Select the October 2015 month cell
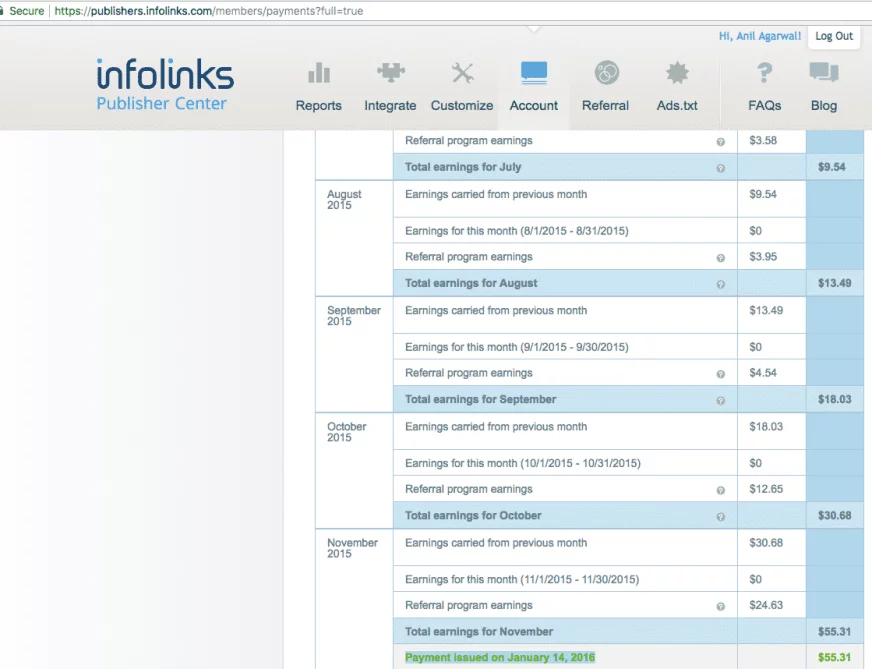Screen dimensions: 872x669 (x=354, y=470)
